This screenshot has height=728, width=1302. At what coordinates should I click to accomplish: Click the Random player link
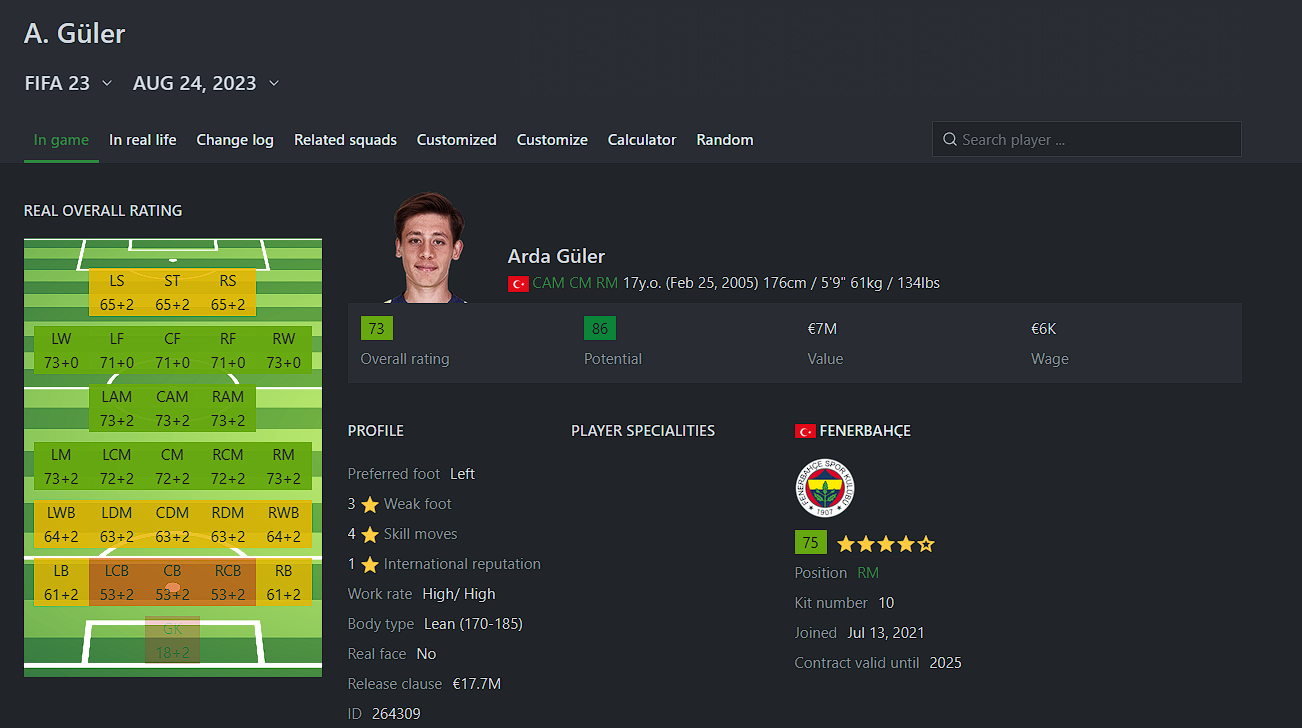click(725, 140)
